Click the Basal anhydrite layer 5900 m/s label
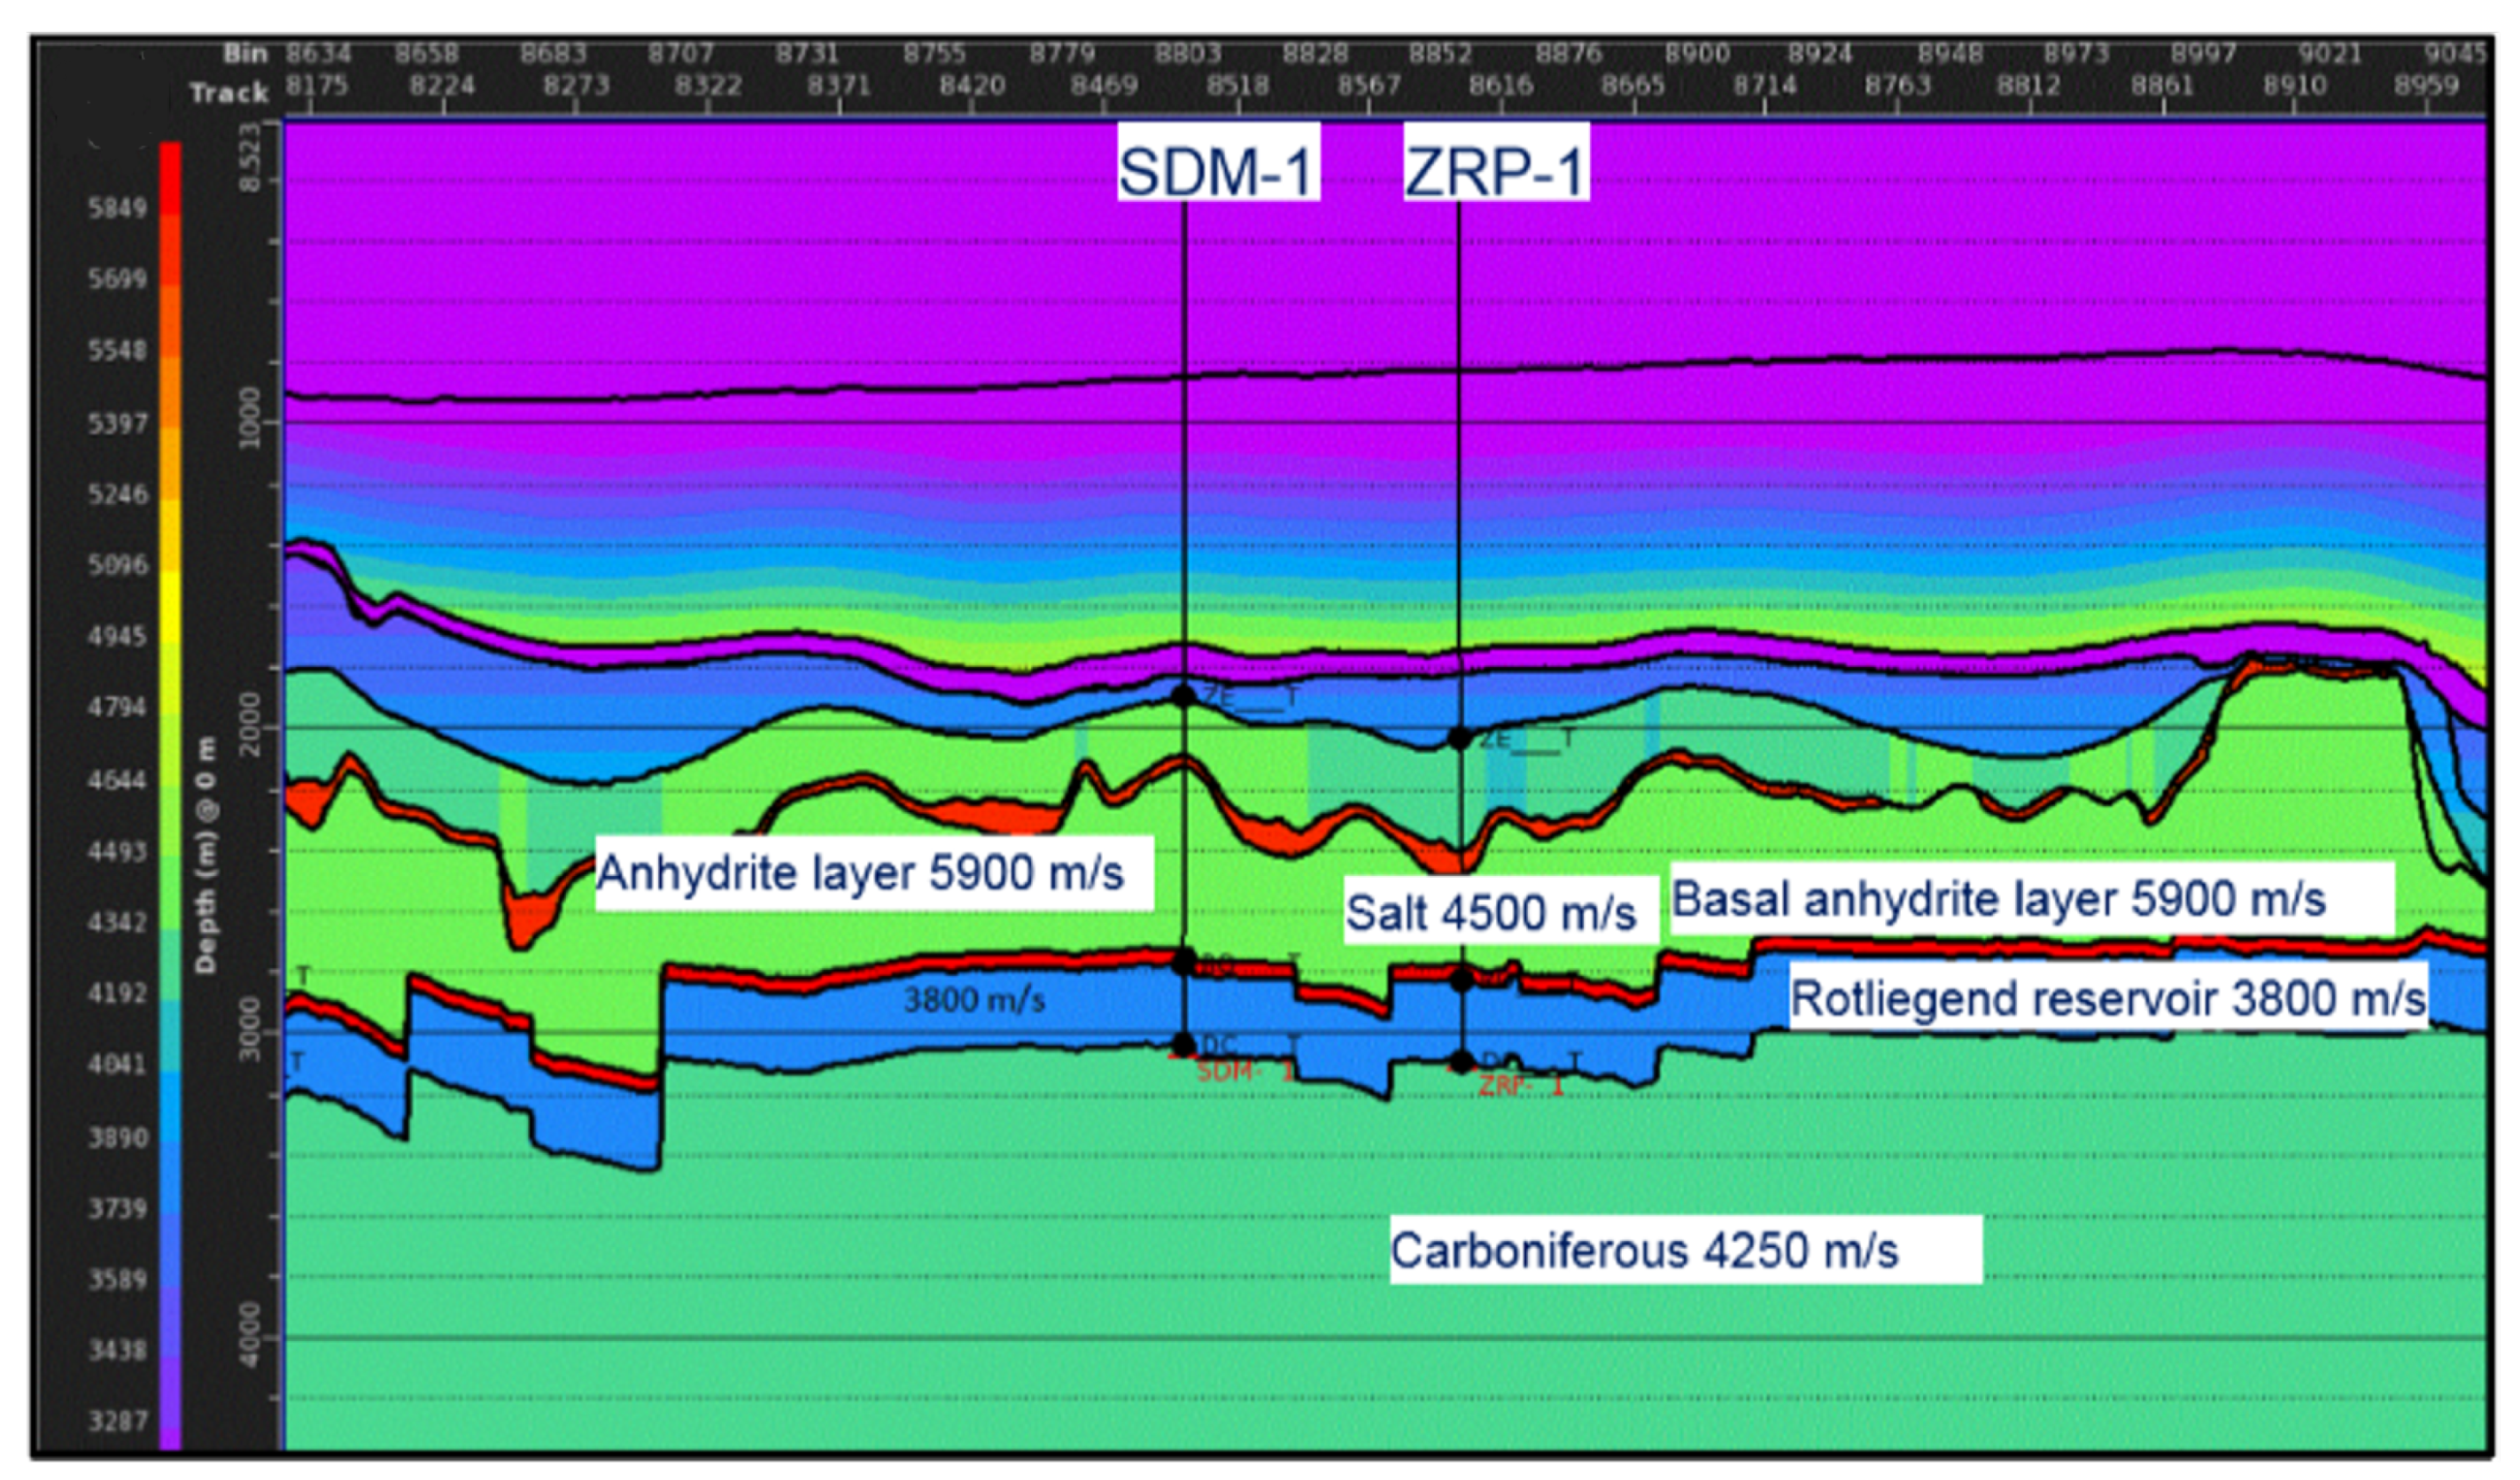This screenshot has height=1480, width=2520. [1998, 899]
